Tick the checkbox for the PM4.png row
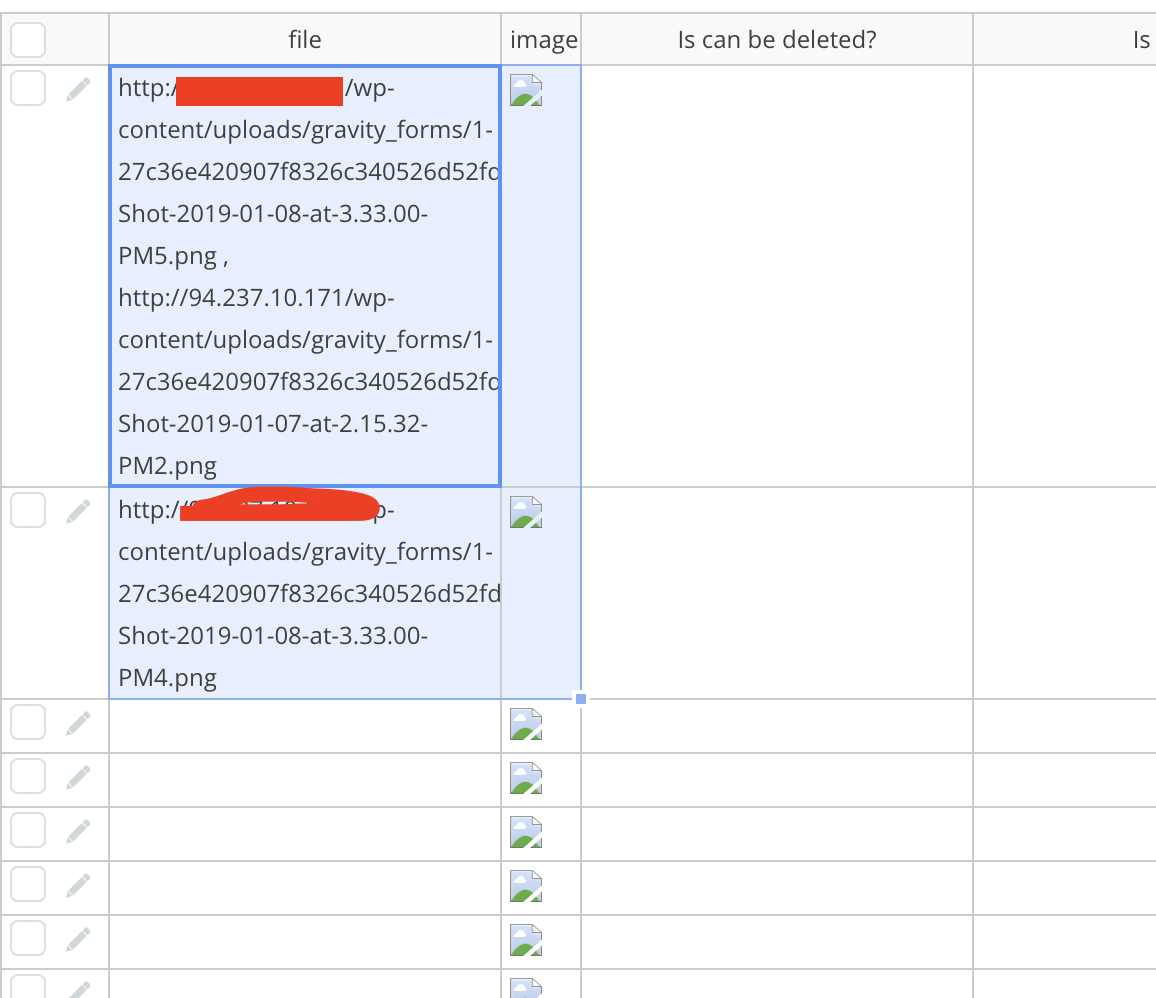 [x=28, y=510]
